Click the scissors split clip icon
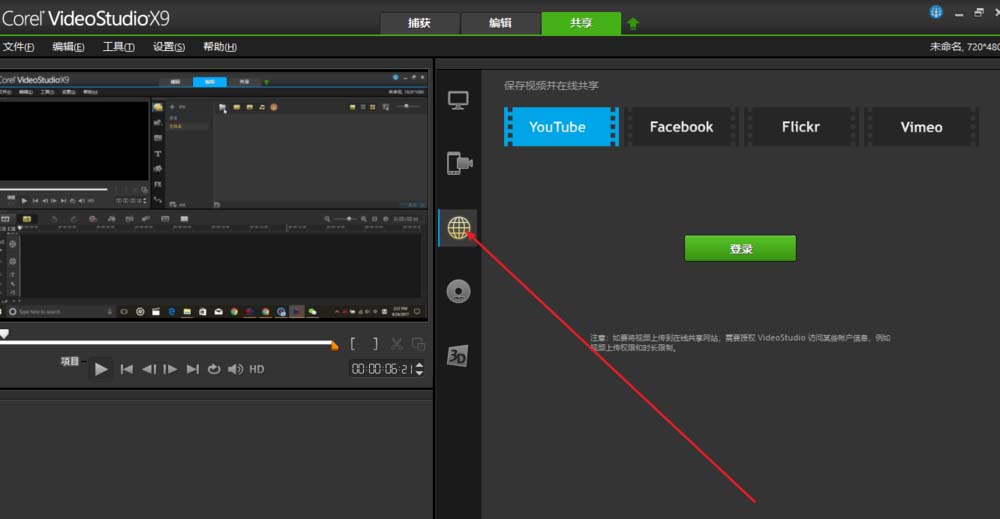Viewport: 1000px width, 519px height. point(397,344)
